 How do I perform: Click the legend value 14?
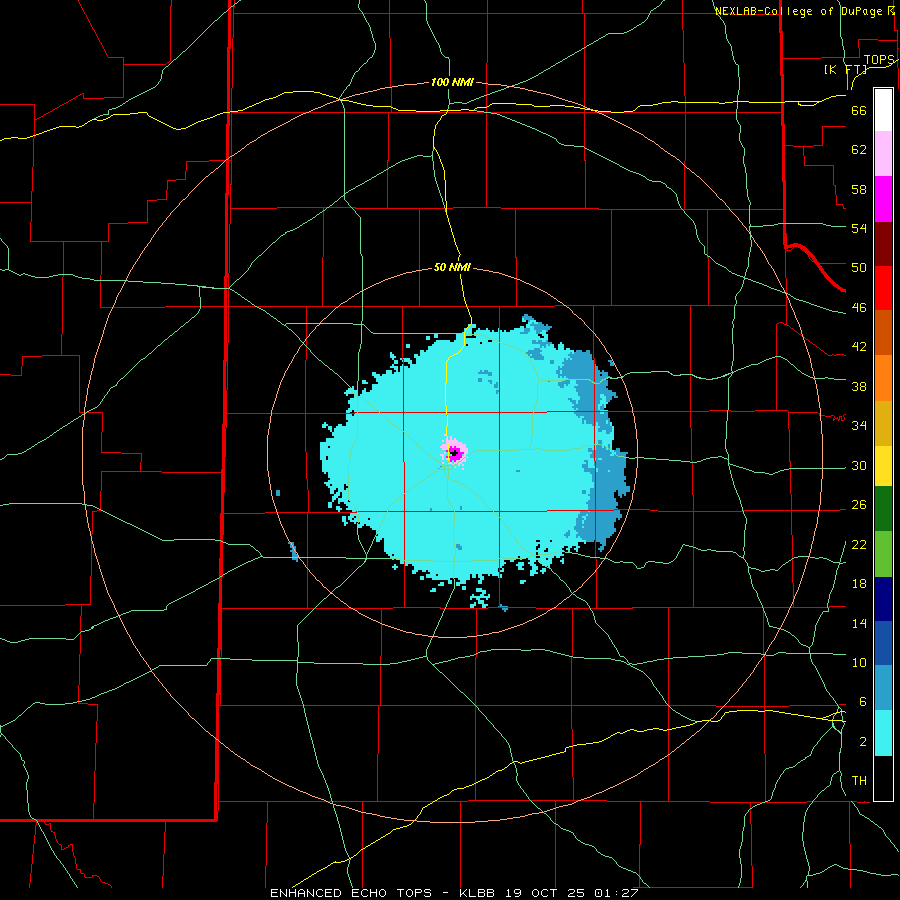coord(859,623)
